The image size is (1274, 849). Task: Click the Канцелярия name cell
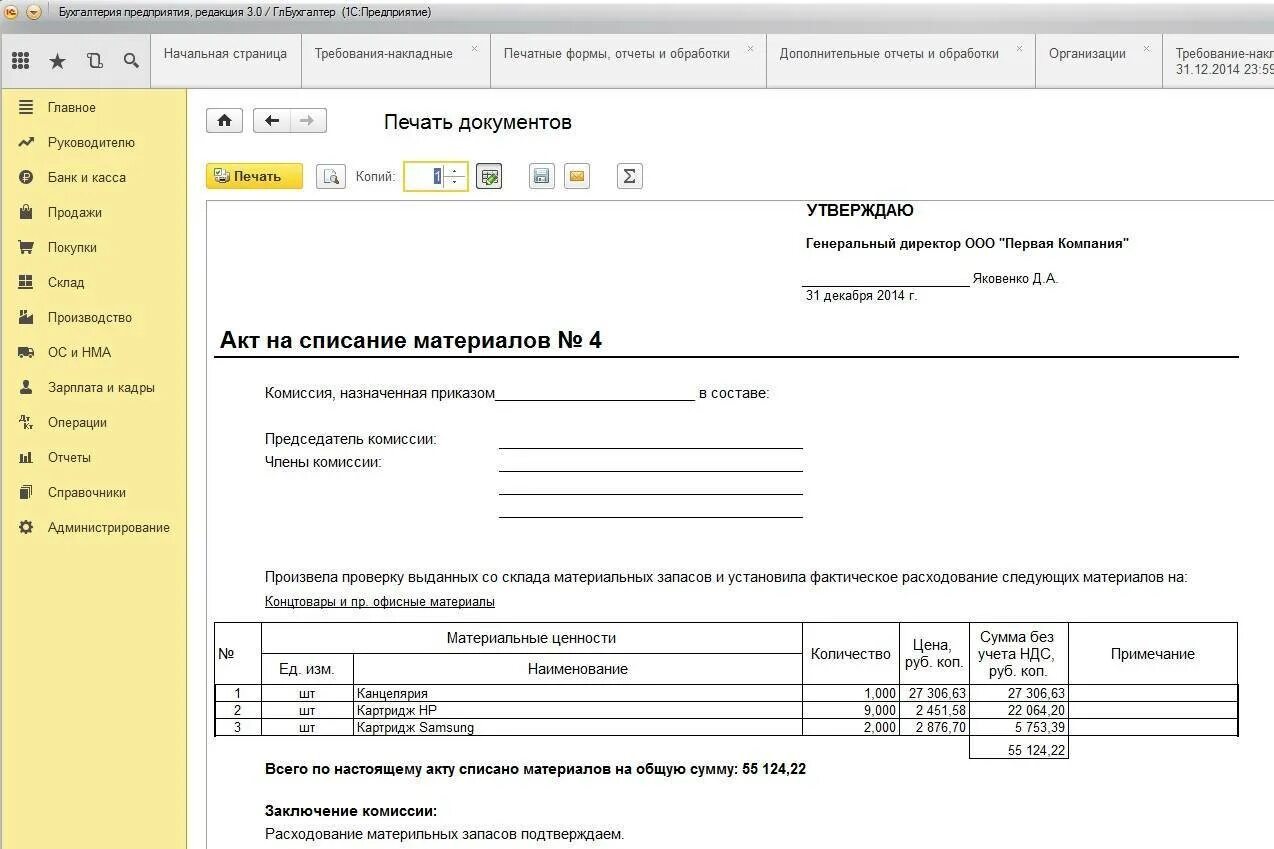[578, 693]
